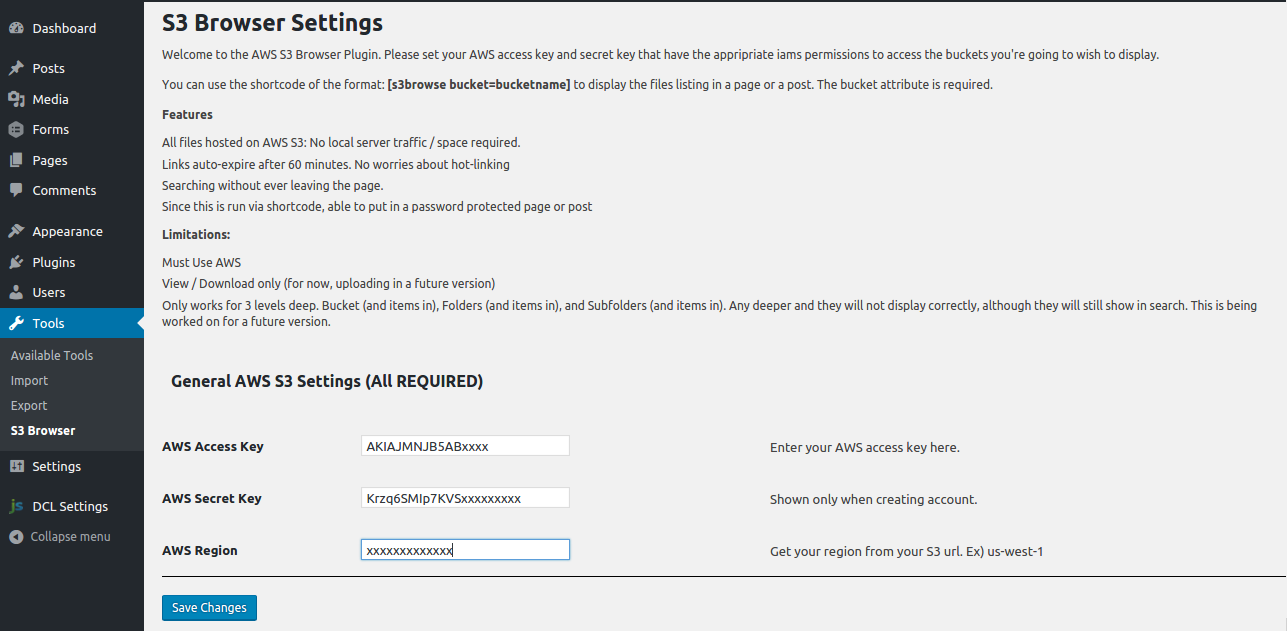Click the DCL Settings js icon

16,506
